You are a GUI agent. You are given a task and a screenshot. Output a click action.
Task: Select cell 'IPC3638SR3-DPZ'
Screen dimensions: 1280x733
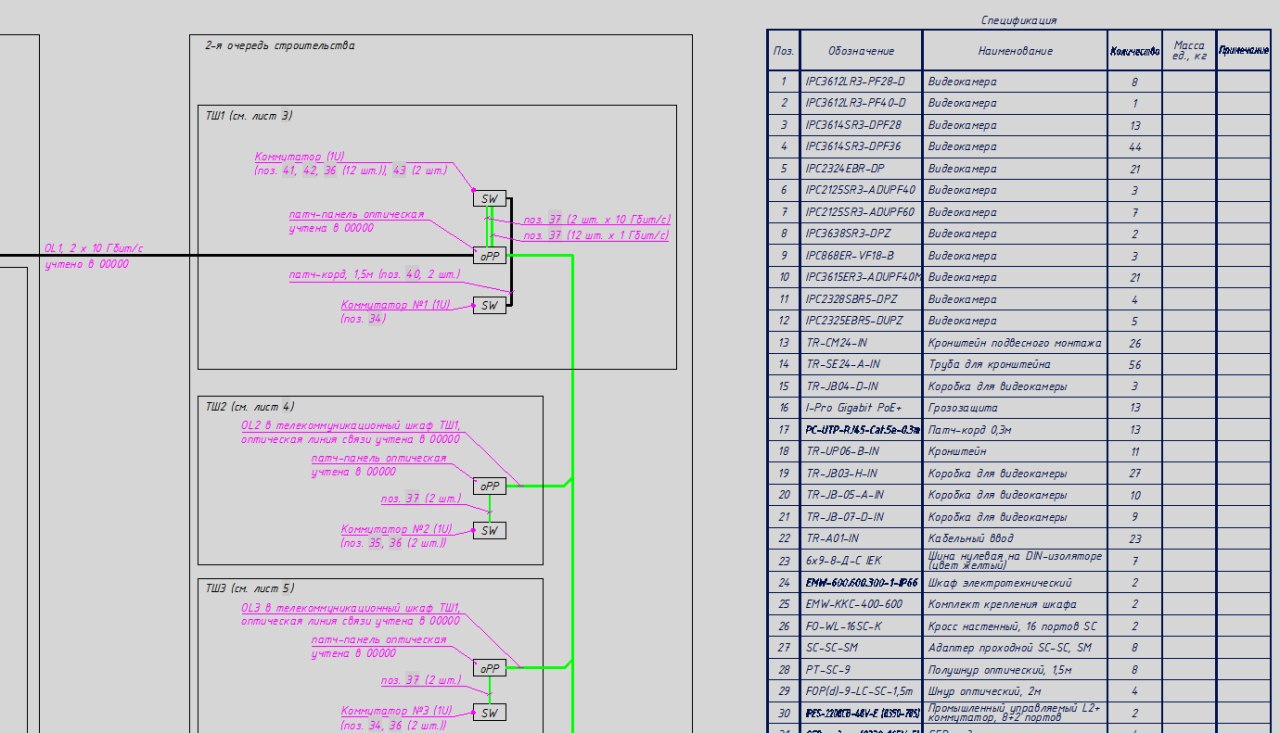[x=861, y=233]
